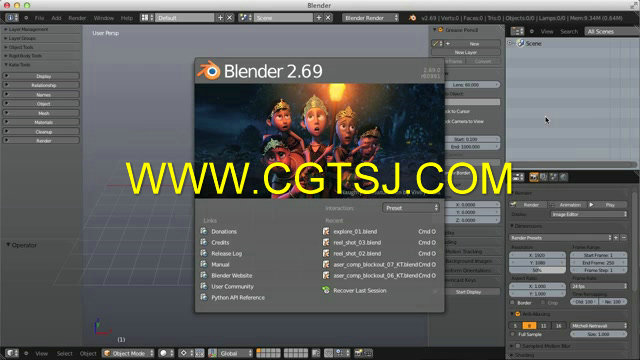The height and width of the screenshot is (360, 640).
Task: Open the Add menu
Action: [56, 18]
